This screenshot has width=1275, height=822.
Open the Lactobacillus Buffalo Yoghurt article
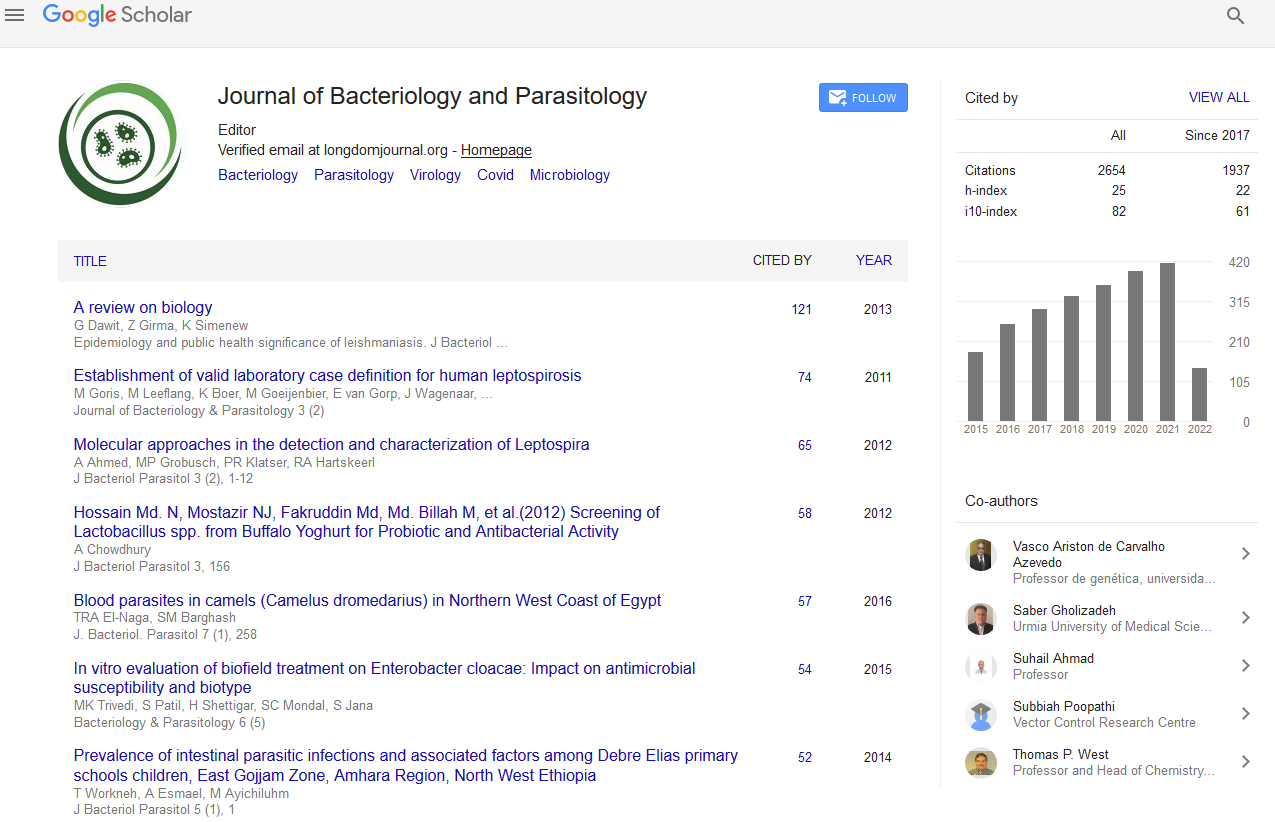(367, 522)
